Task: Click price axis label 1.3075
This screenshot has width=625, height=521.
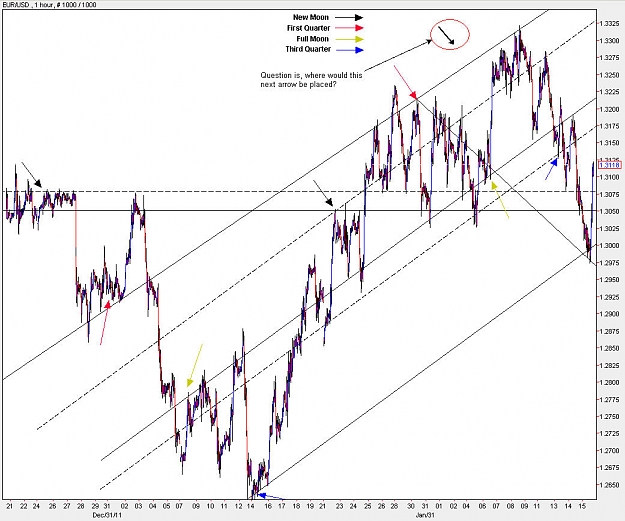Action: point(609,194)
